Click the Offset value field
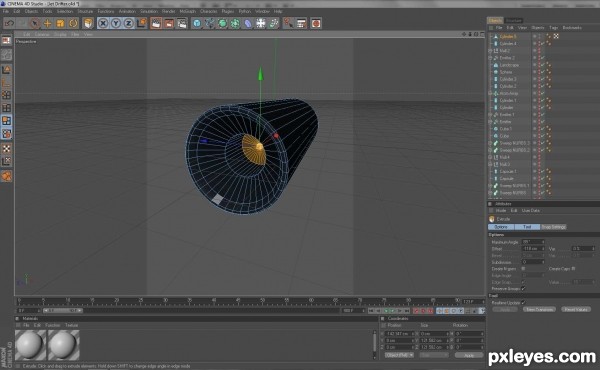 coord(533,249)
